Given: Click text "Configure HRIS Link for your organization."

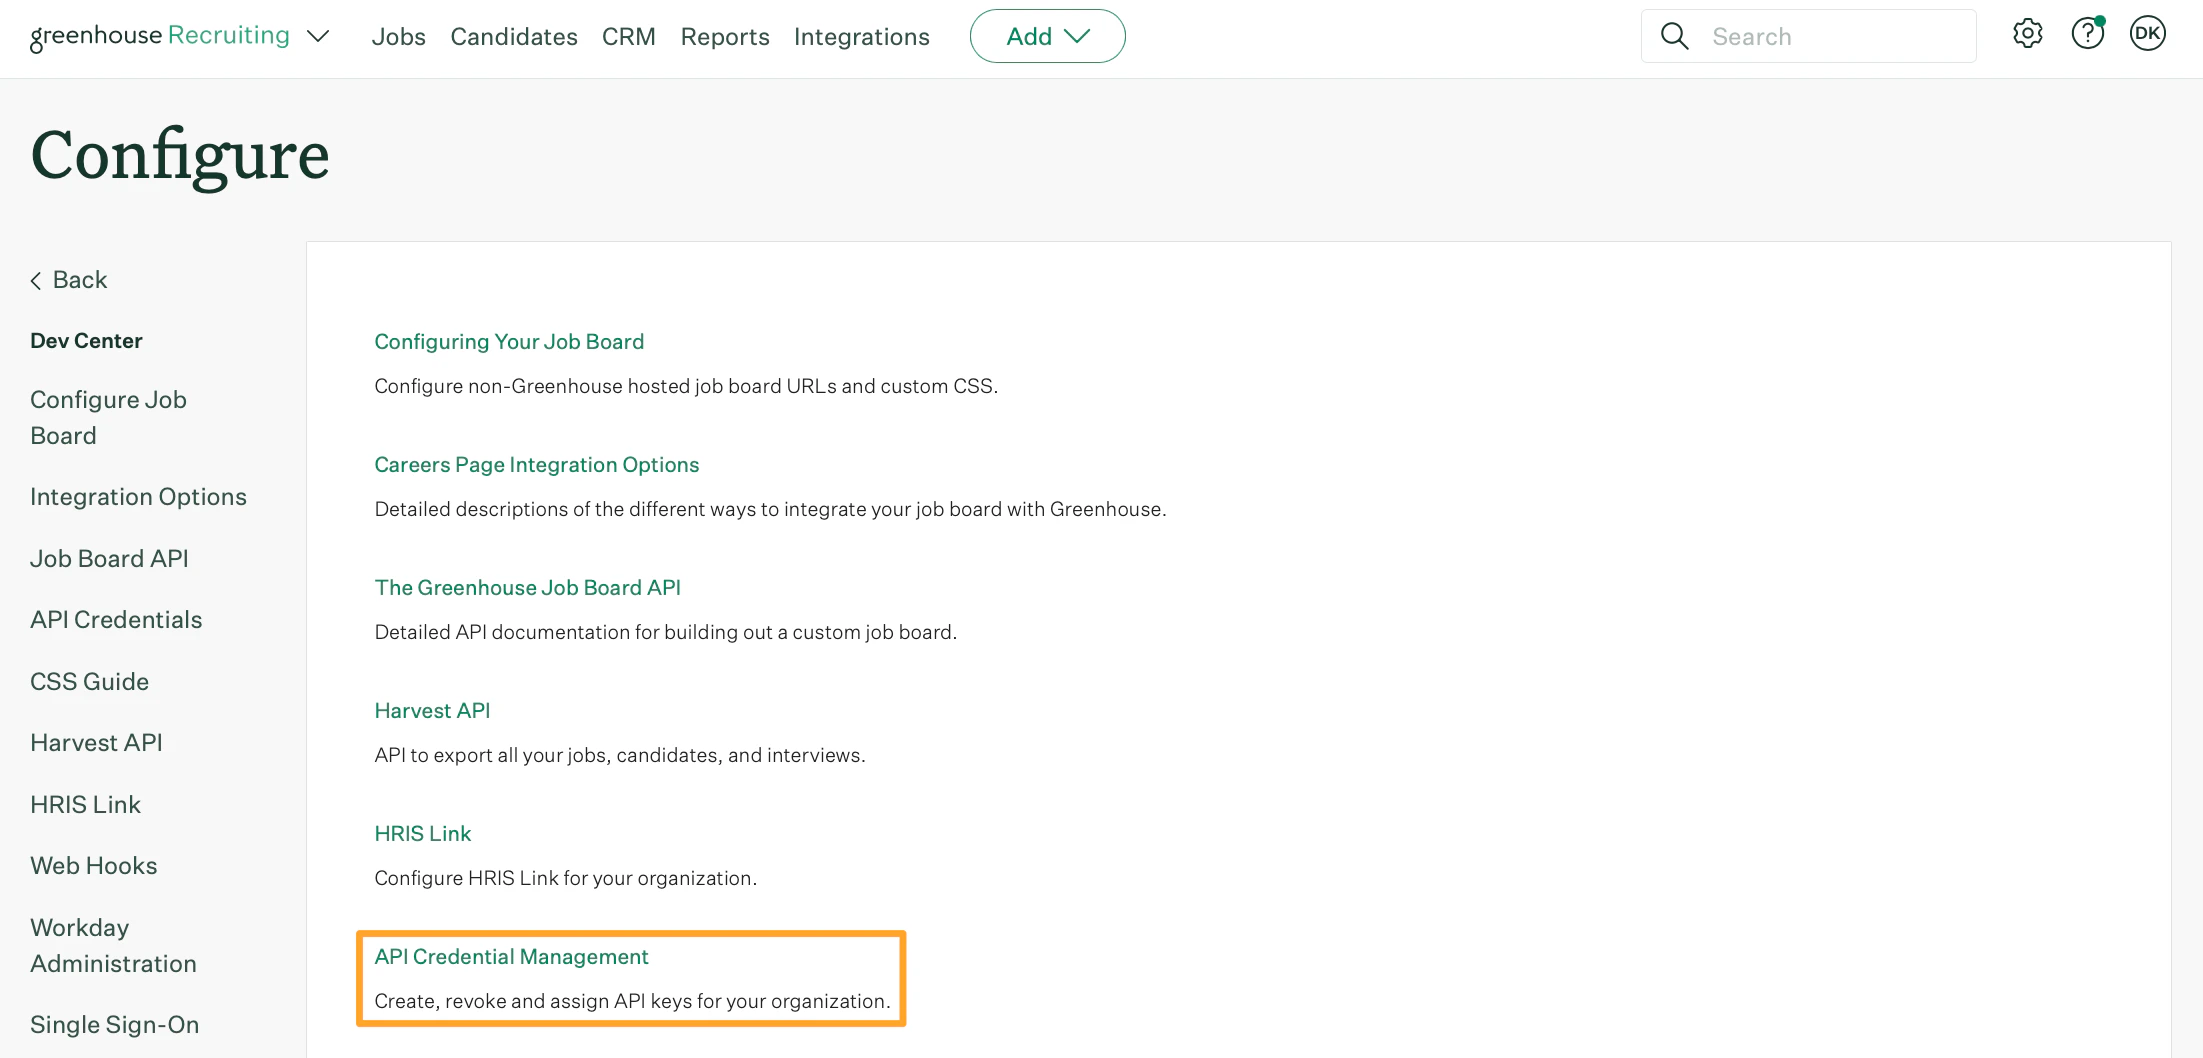Looking at the screenshot, I should pyautogui.click(x=565, y=878).
